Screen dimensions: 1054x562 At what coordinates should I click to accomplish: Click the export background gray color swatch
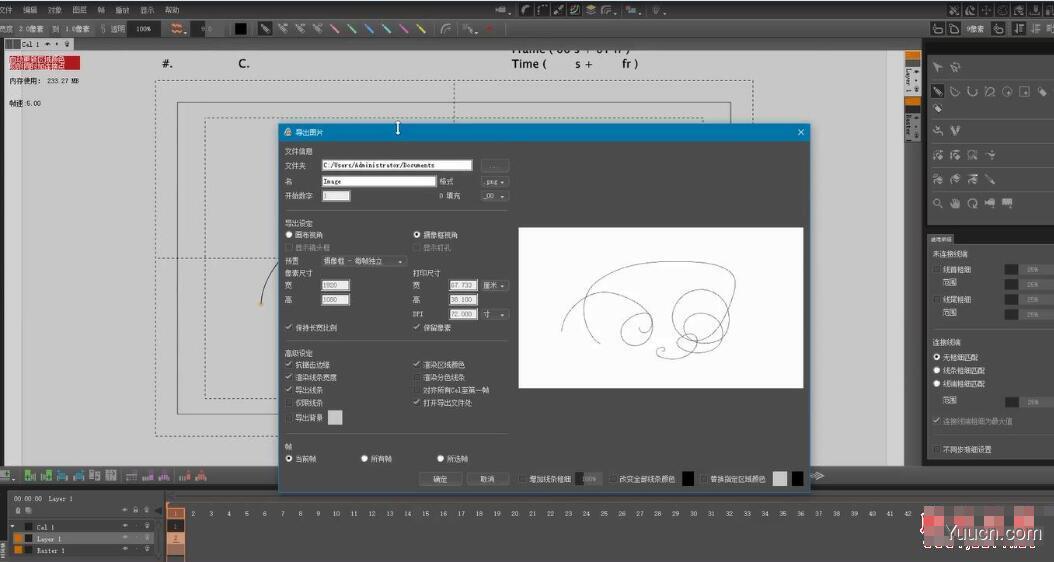tap(335, 417)
